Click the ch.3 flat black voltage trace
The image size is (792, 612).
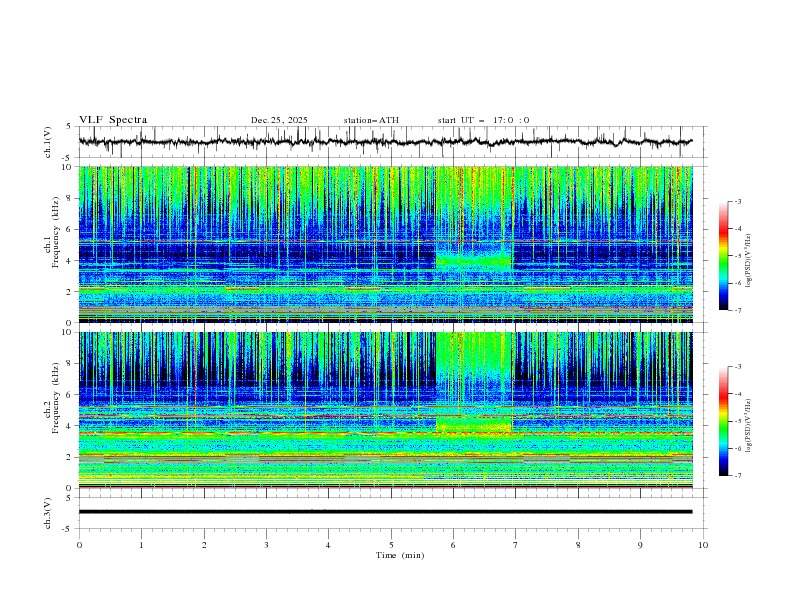[385, 512]
